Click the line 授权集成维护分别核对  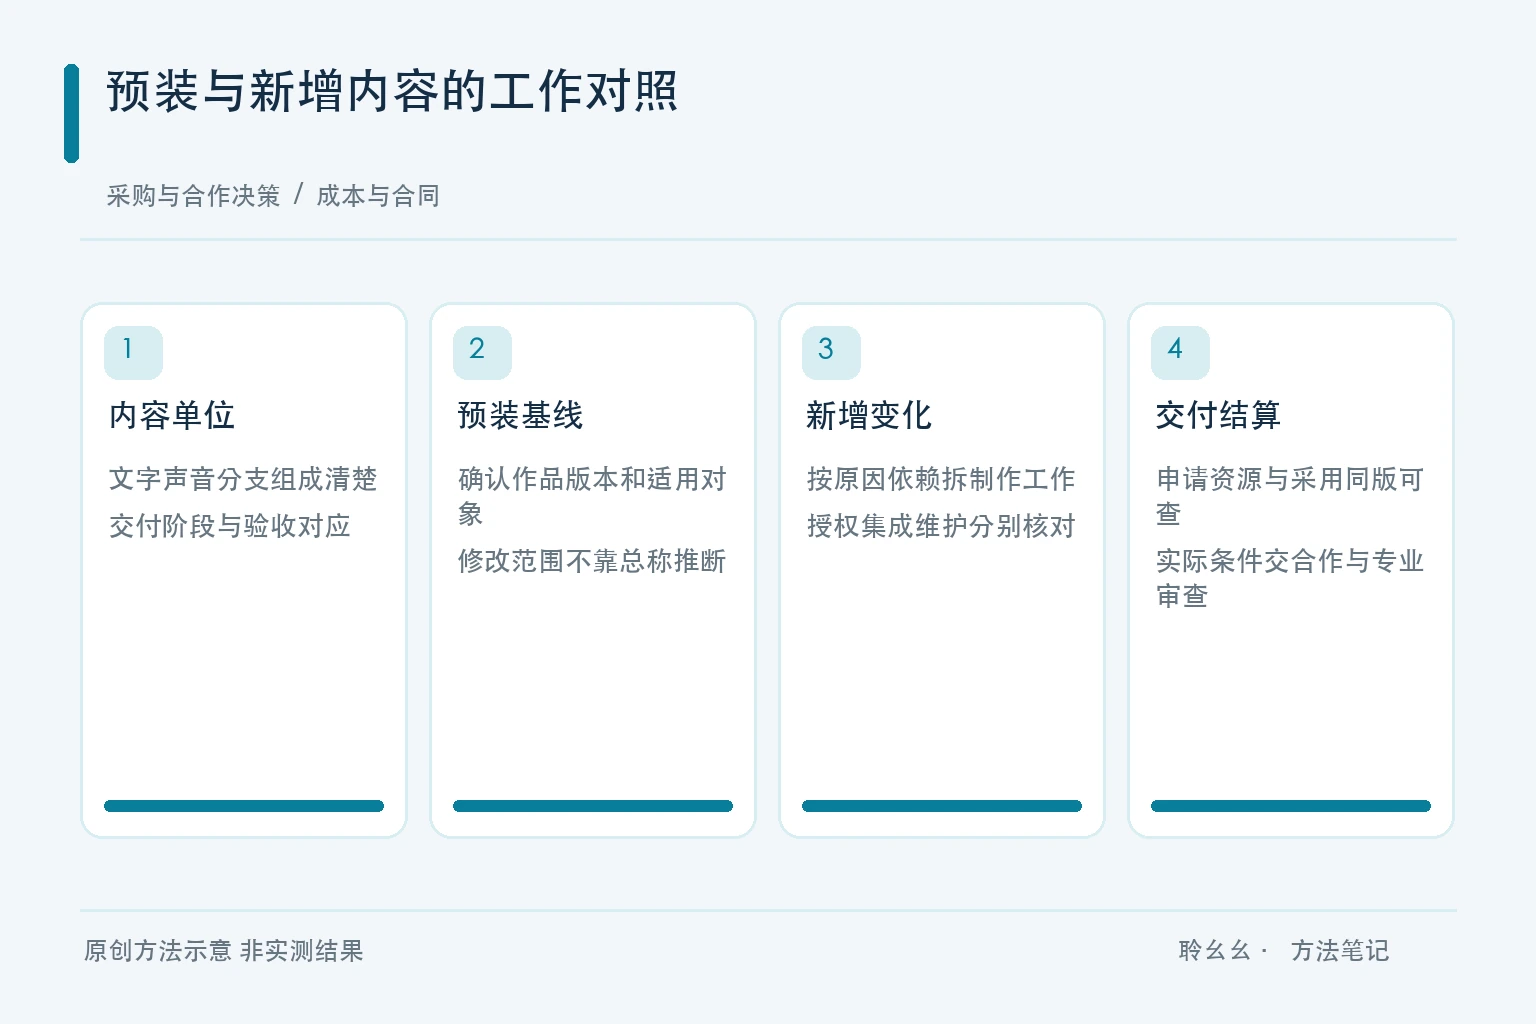click(941, 526)
